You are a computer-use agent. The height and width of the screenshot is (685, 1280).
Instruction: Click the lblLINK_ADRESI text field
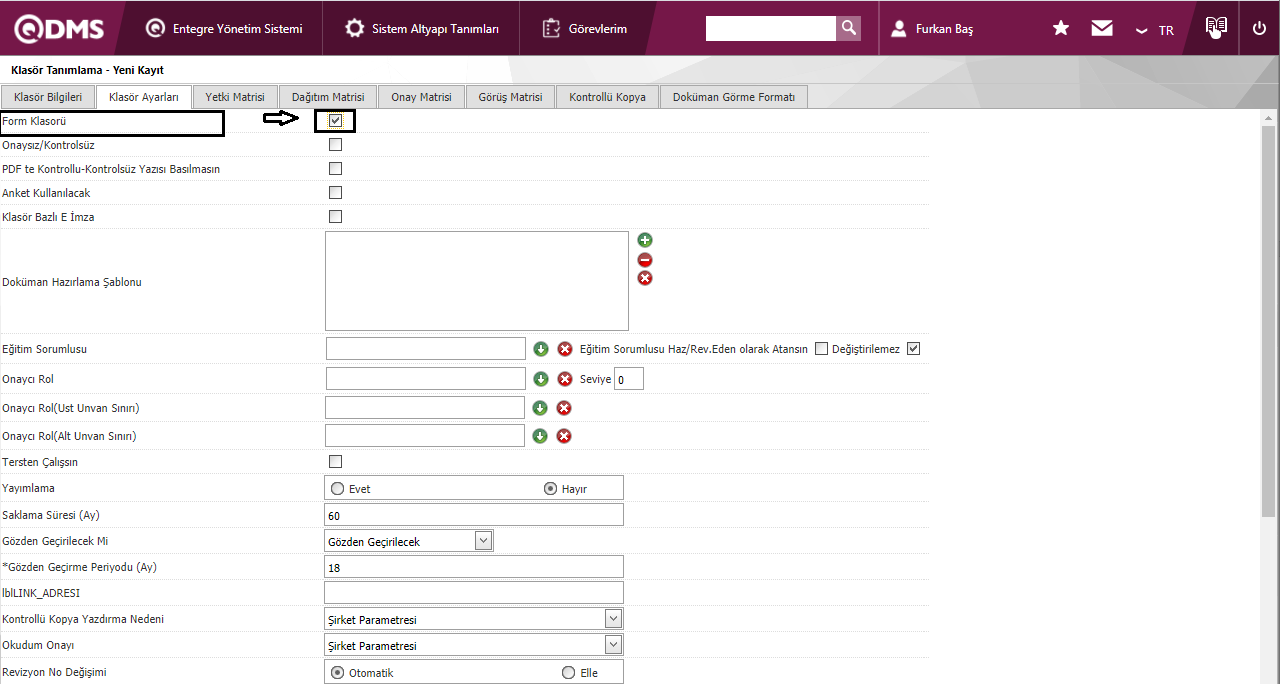(x=474, y=592)
